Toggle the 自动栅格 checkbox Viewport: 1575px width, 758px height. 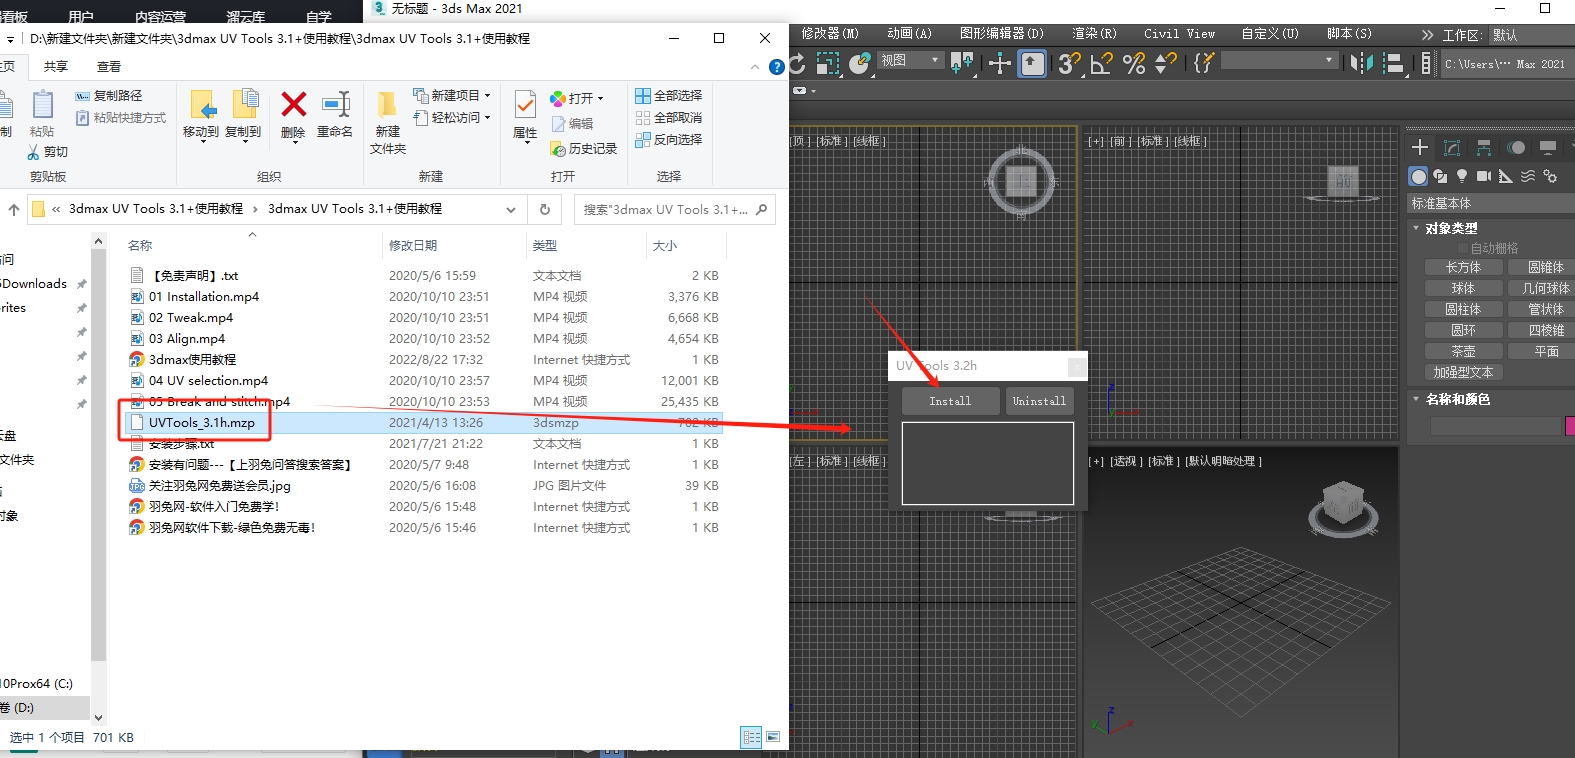[1463, 248]
